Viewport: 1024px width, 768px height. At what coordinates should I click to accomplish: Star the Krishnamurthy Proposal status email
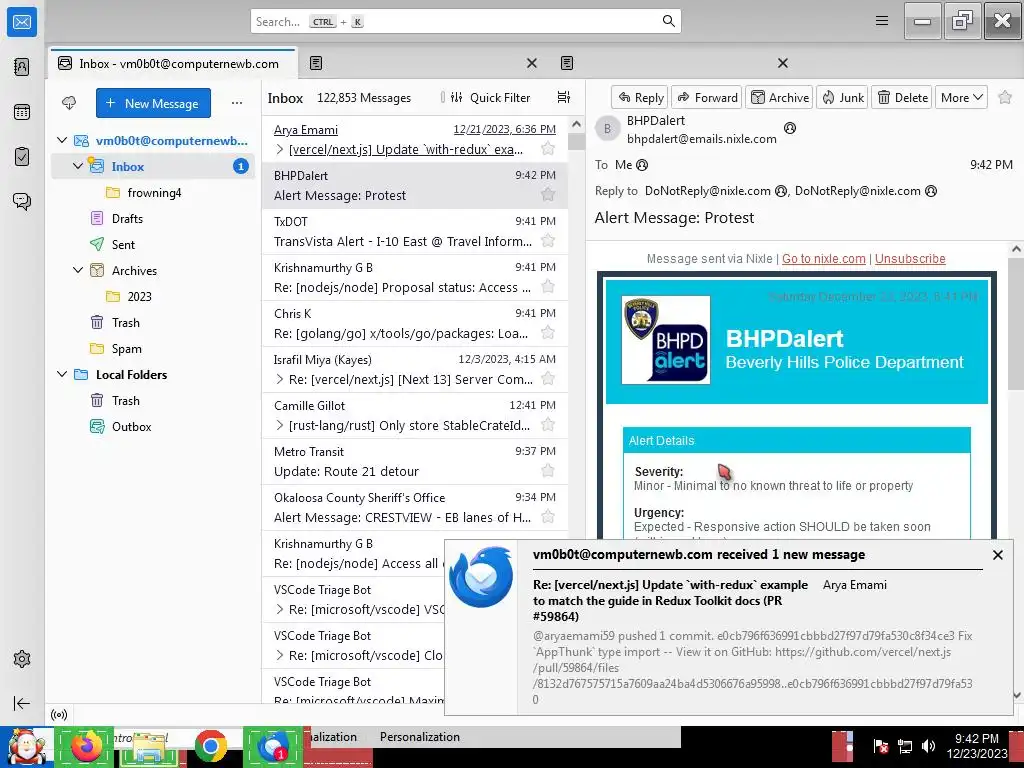pos(548,287)
